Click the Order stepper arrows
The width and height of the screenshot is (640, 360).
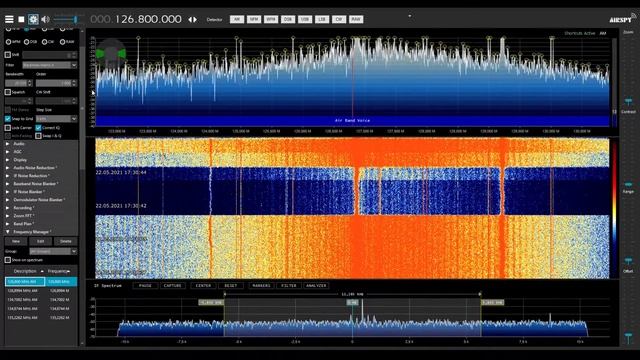74,83
